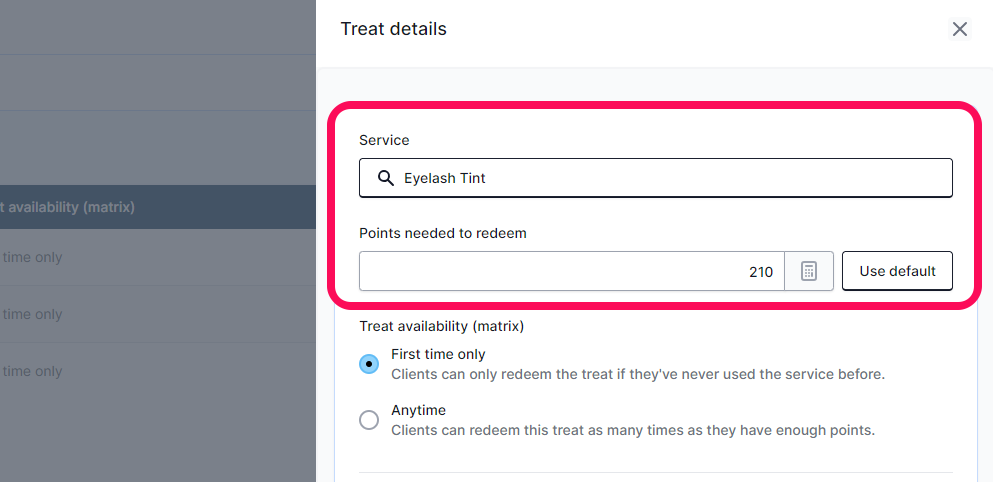Select the First time only radio button

[369, 364]
